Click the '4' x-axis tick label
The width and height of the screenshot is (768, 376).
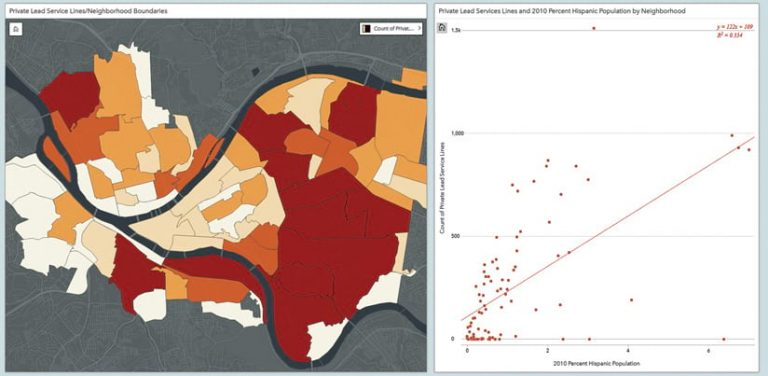628,351
